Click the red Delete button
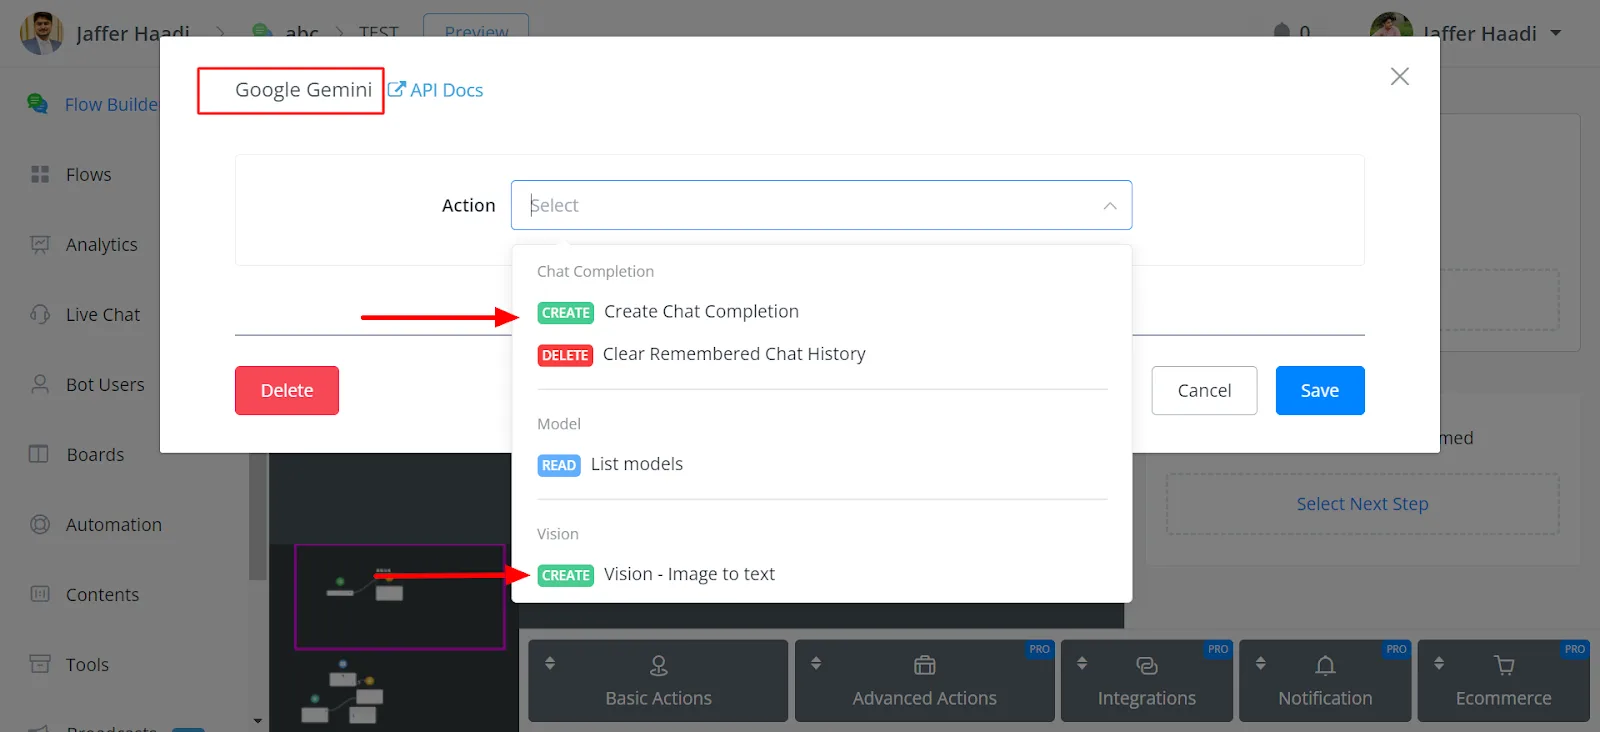 click(x=287, y=390)
